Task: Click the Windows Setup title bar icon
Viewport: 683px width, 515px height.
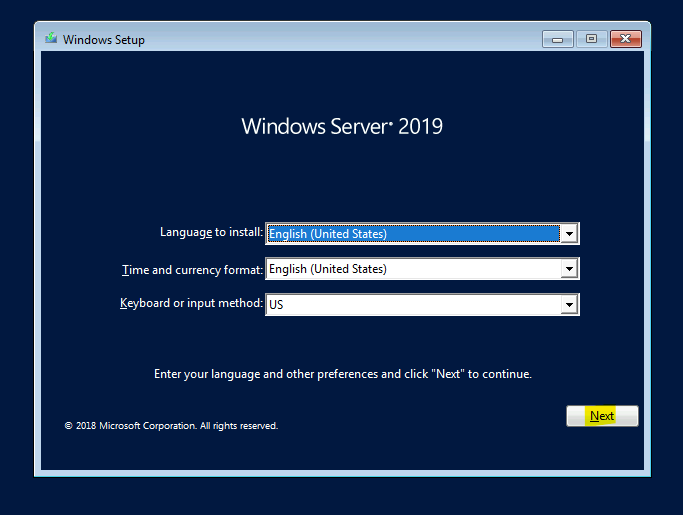Action: 51,38
